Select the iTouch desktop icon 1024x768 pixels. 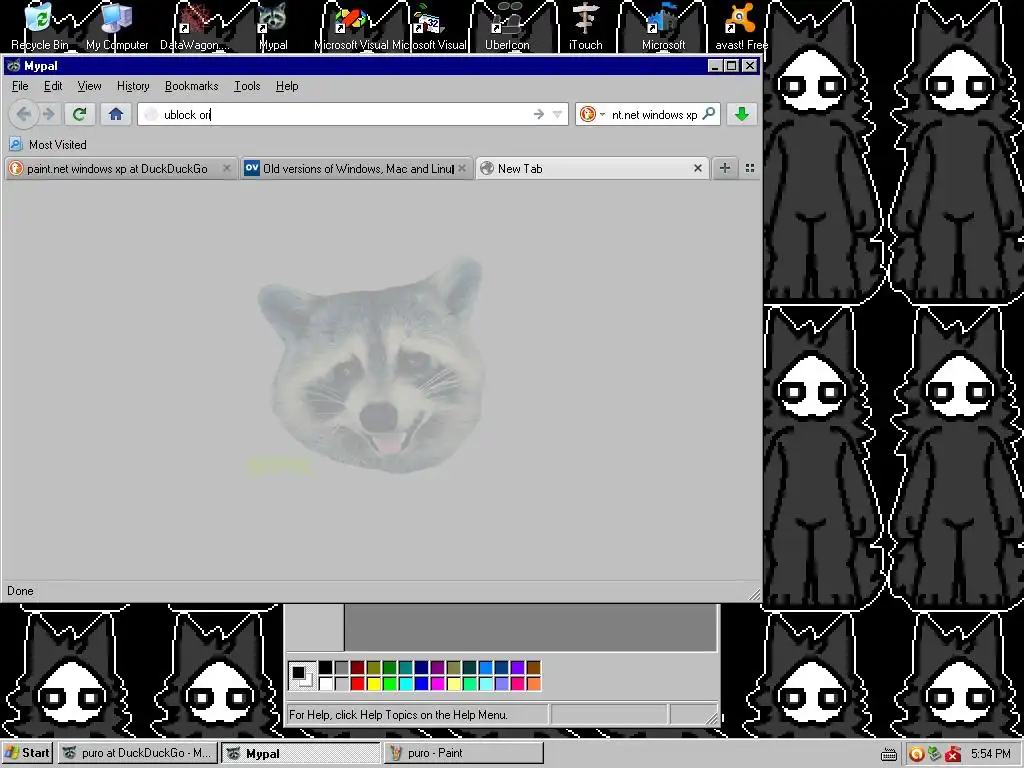[x=585, y=26]
